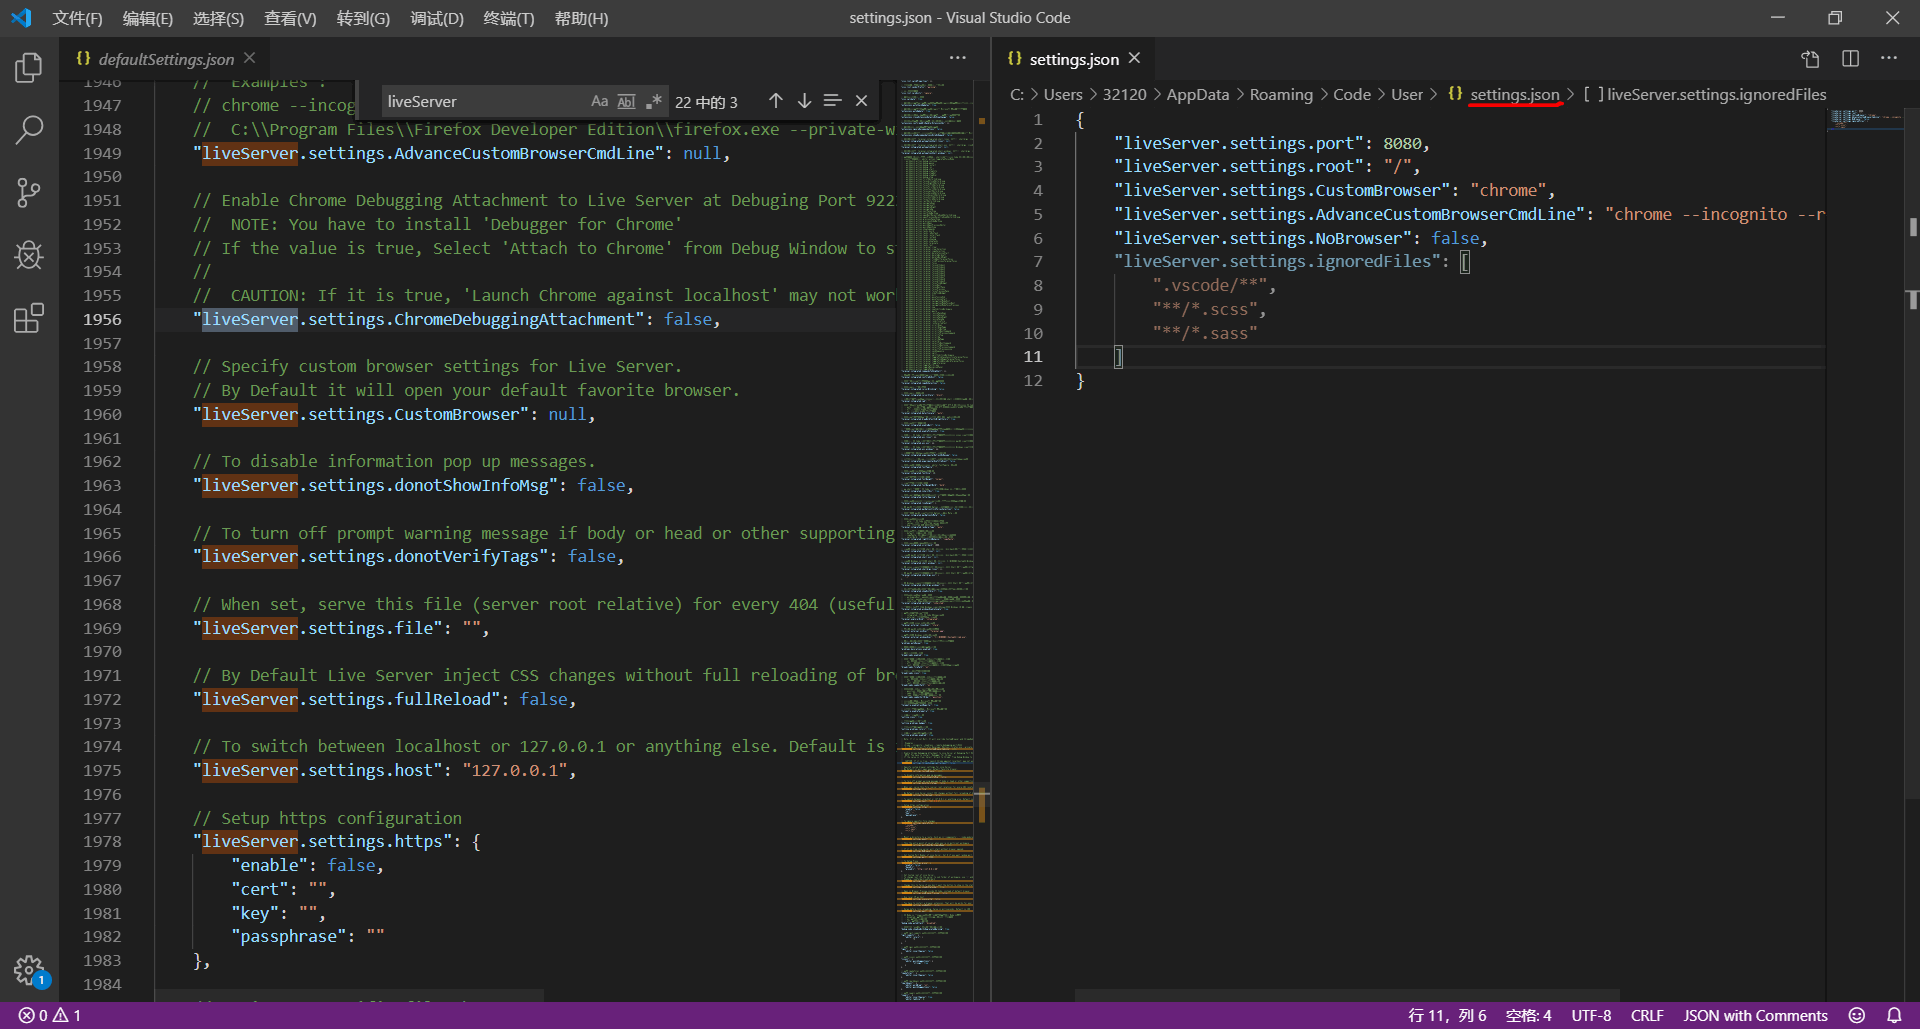Screen dimensions: 1920x1029
Task: Open the Debug view in activity bar
Action: tap(29, 255)
